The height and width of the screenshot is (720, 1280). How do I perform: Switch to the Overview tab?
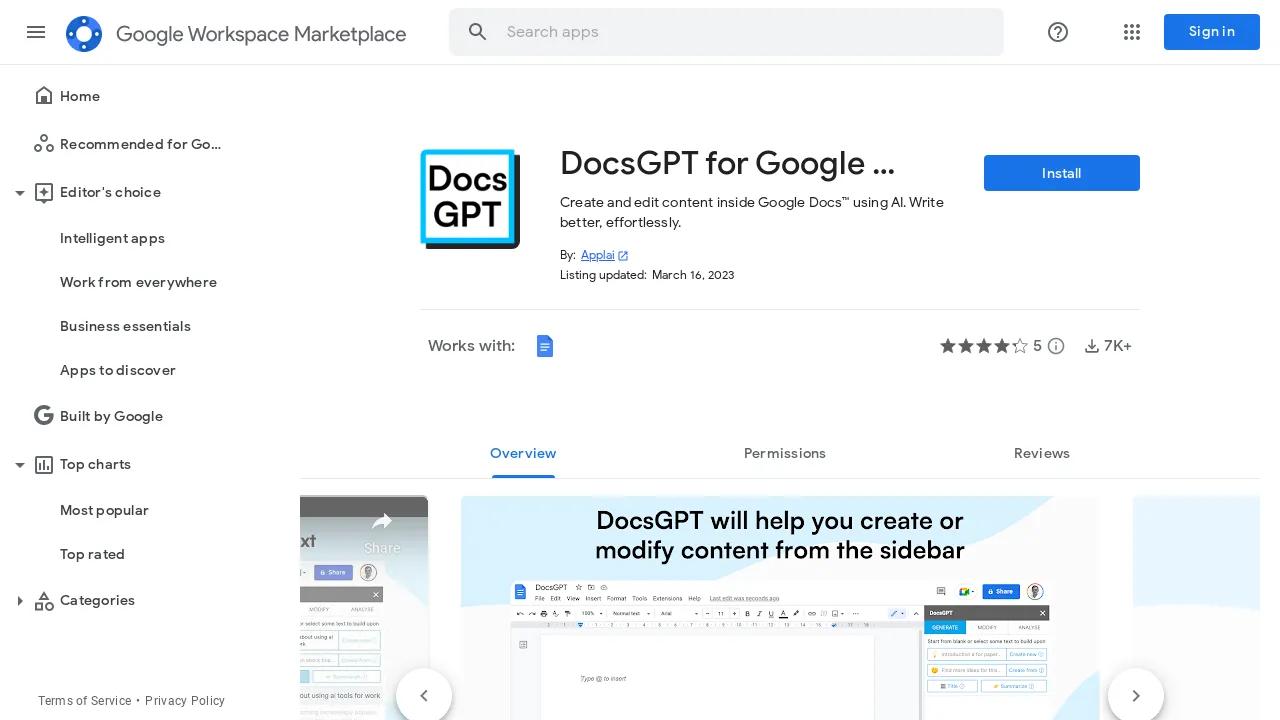coord(523,454)
